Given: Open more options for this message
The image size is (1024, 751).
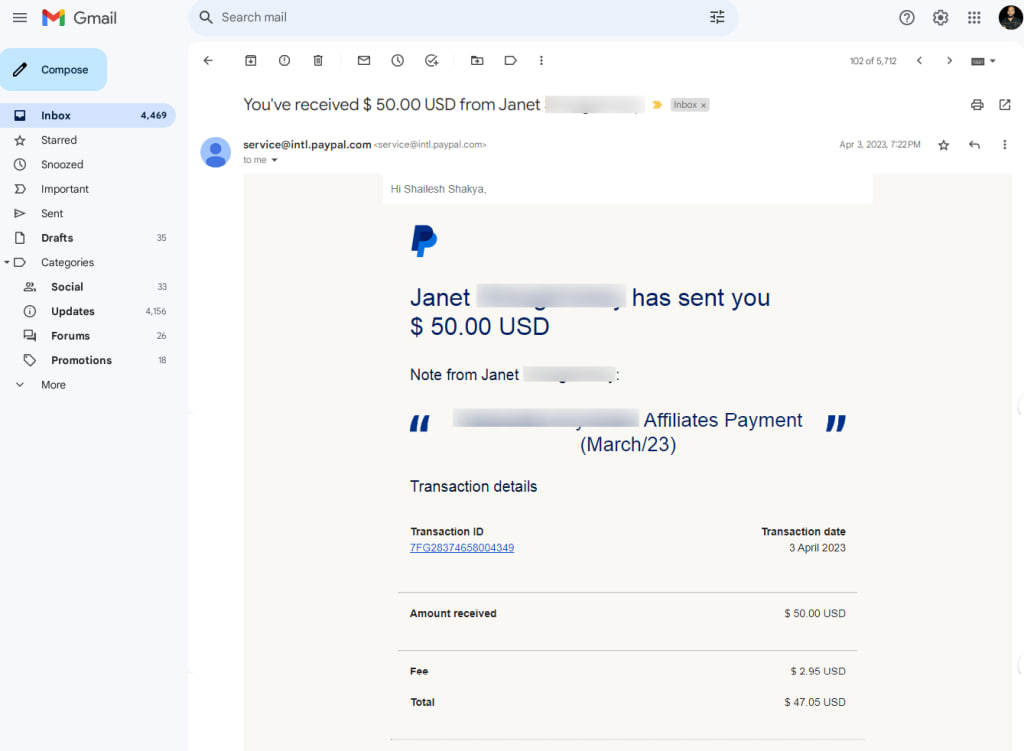Looking at the screenshot, I should [x=1004, y=145].
